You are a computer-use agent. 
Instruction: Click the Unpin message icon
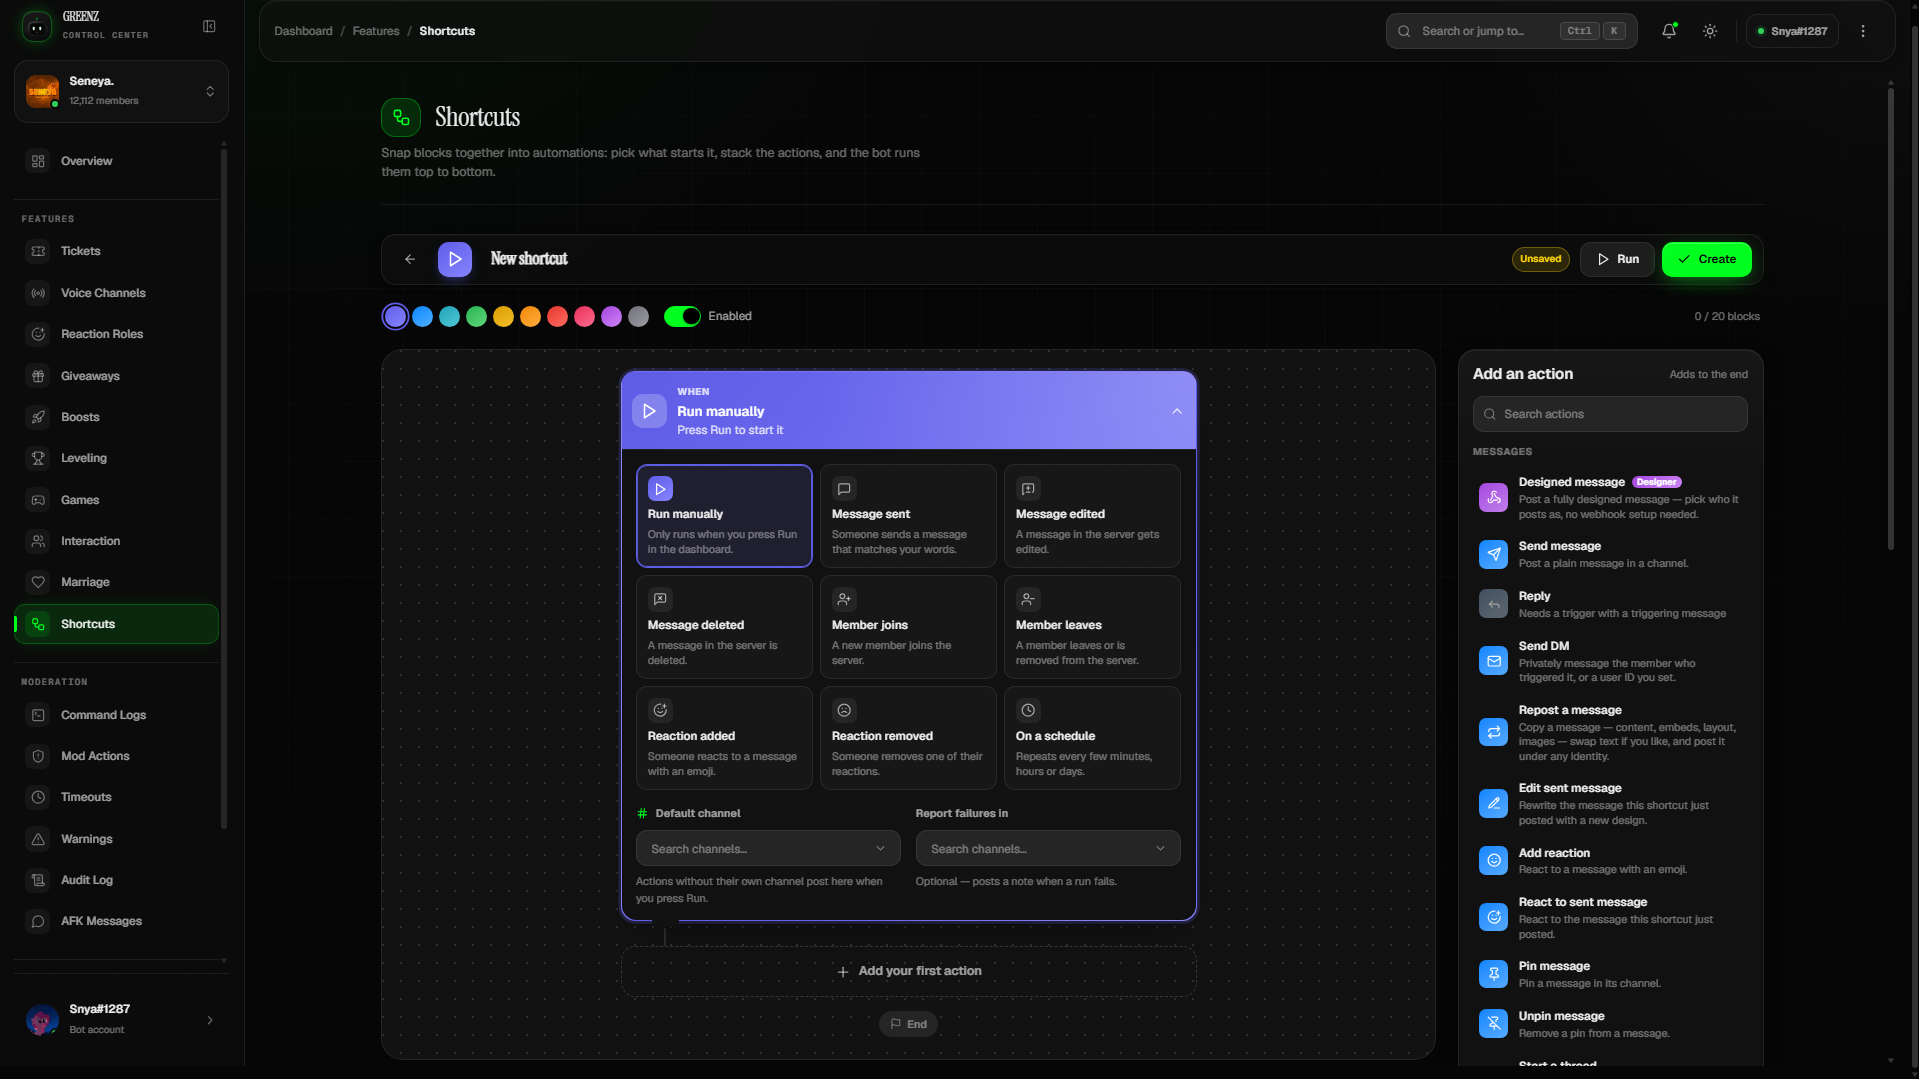click(x=1493, y=1023)
